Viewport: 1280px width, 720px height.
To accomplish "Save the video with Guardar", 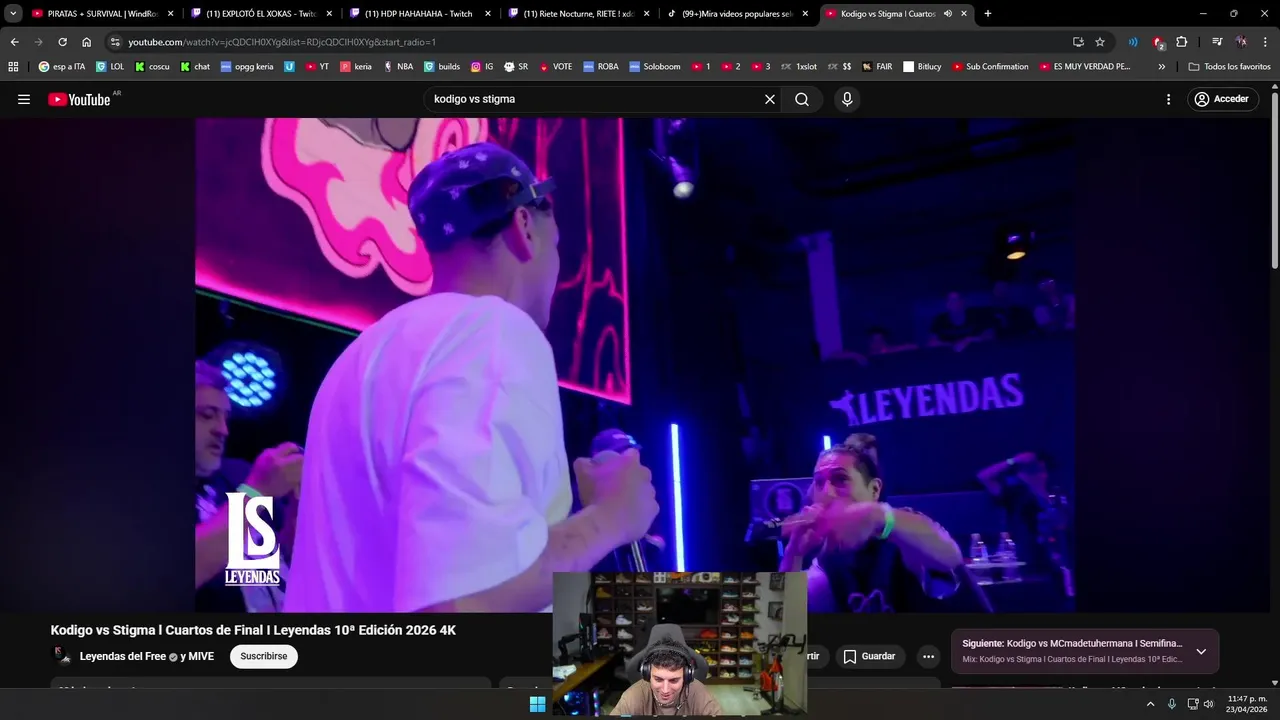I will point(869,656).
